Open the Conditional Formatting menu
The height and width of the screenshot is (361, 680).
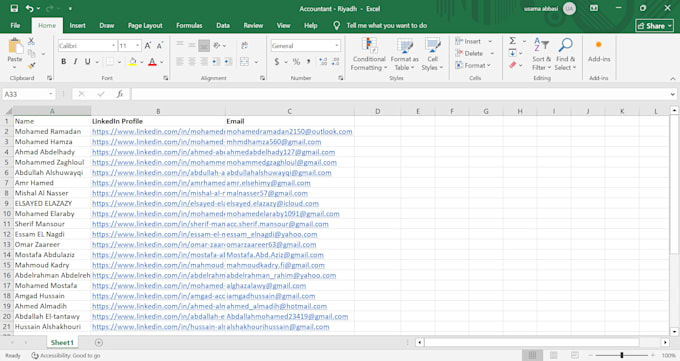(369, 54)
